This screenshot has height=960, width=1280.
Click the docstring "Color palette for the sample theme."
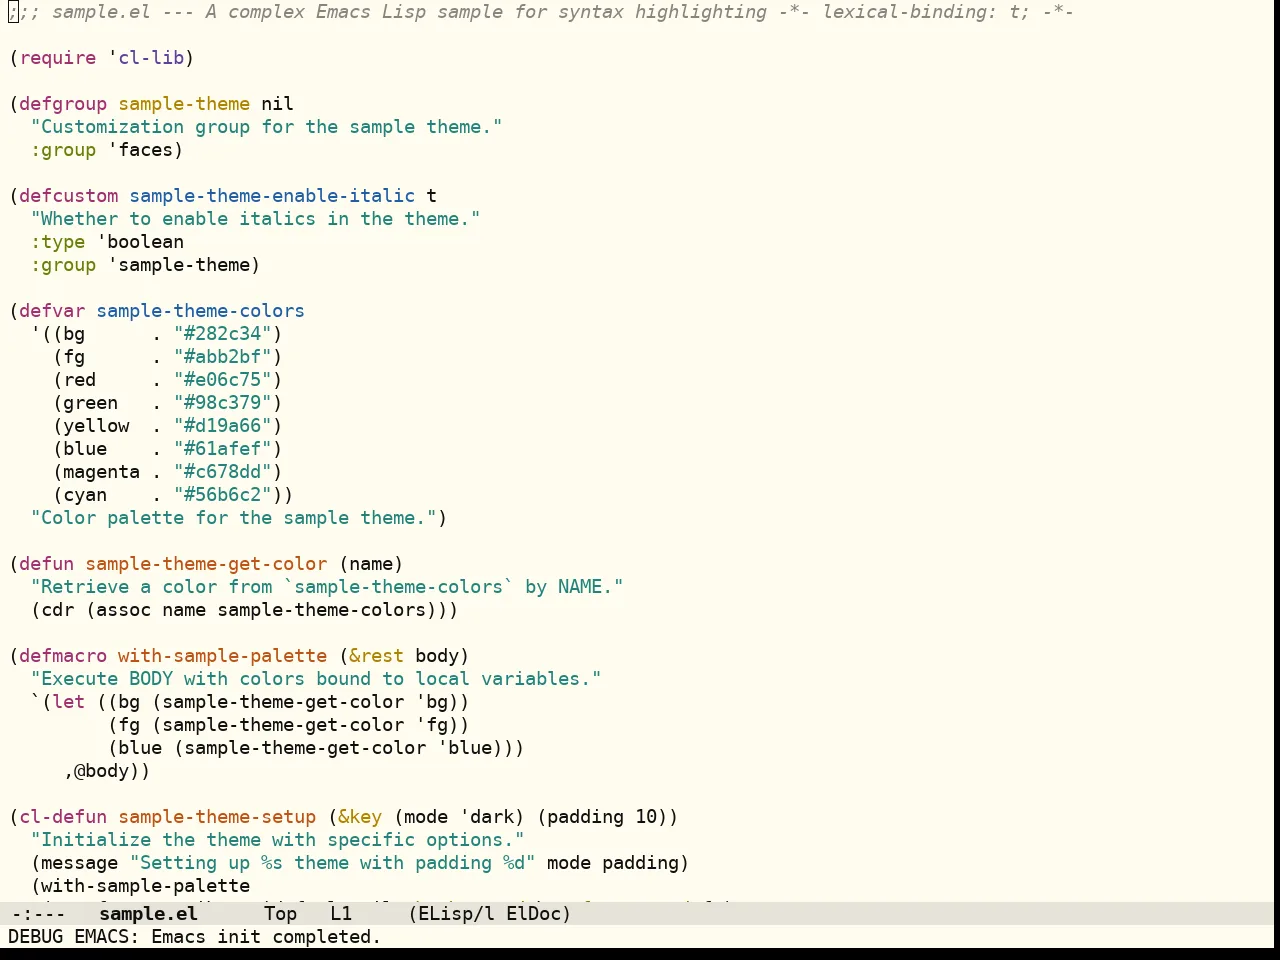click(x=233, y=518)
